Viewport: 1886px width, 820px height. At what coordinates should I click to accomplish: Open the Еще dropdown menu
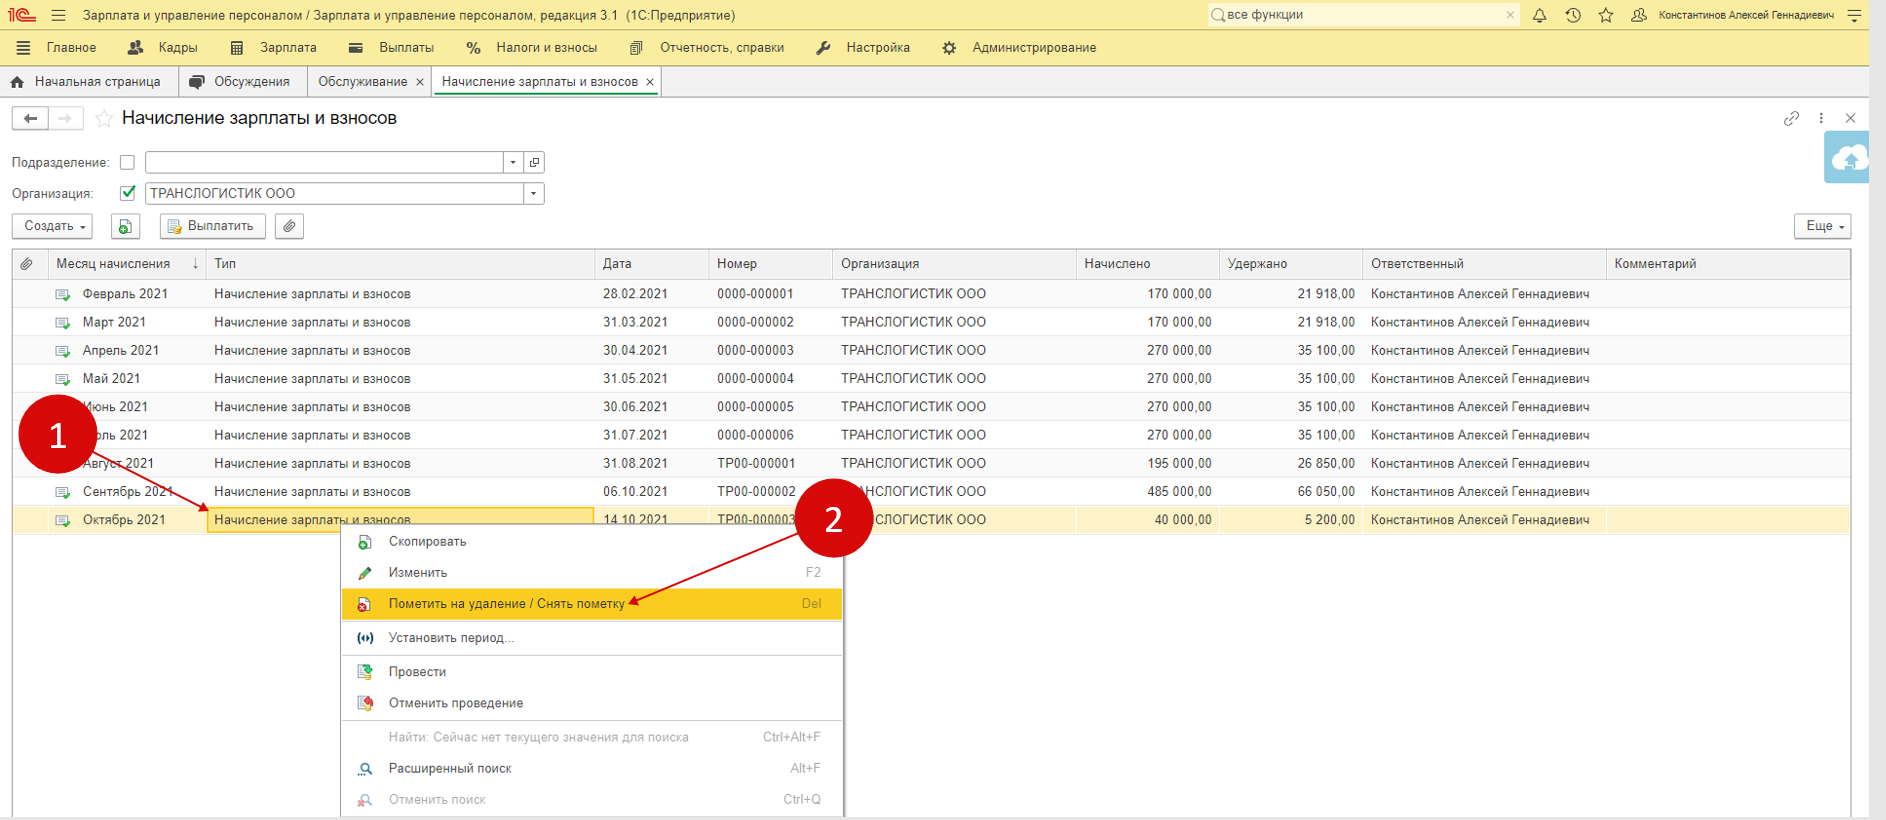coord(1822,226)
